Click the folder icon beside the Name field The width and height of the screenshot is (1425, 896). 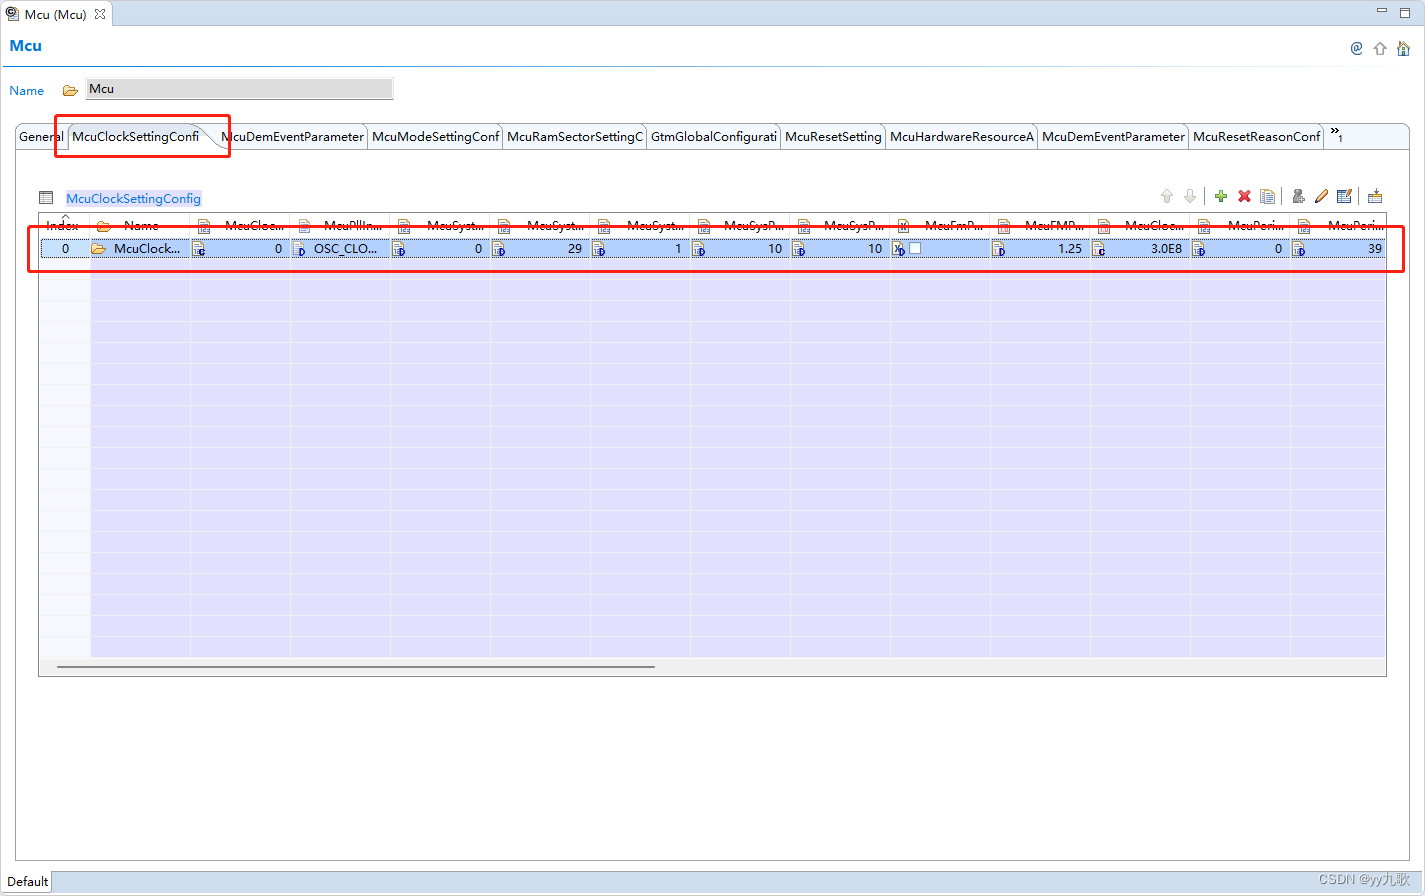pyautogui.click(x=70, y=90)
